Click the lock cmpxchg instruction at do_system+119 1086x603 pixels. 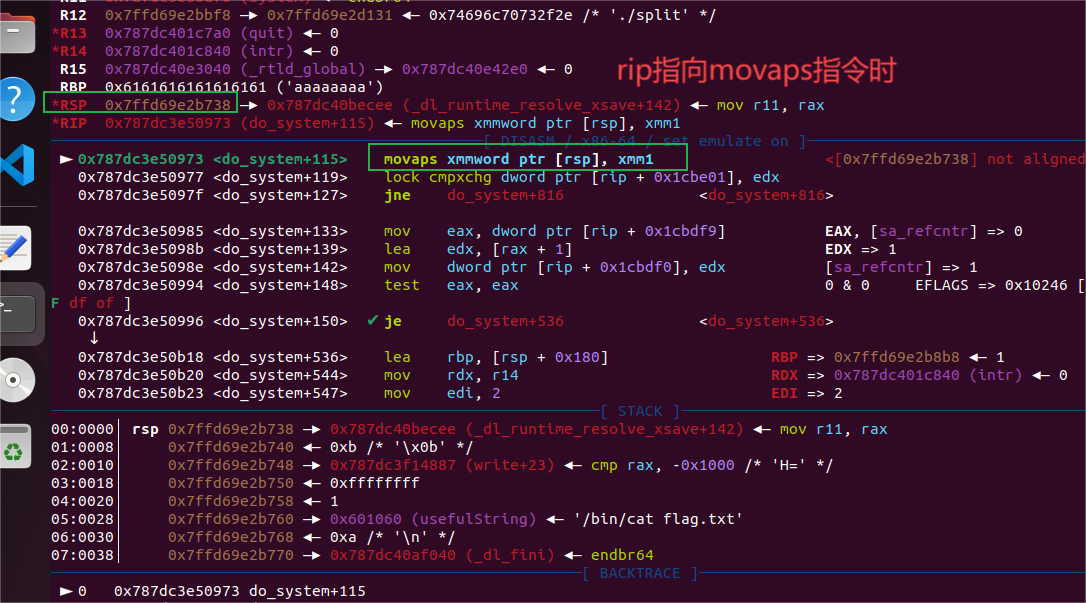(582, 177)
